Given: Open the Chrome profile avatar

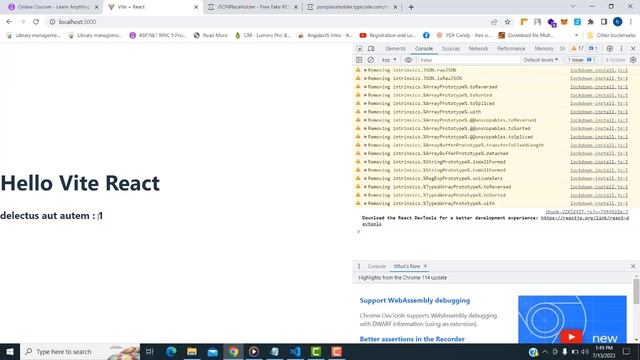Looking at the screenshot, I should click(x=618, y=22).
